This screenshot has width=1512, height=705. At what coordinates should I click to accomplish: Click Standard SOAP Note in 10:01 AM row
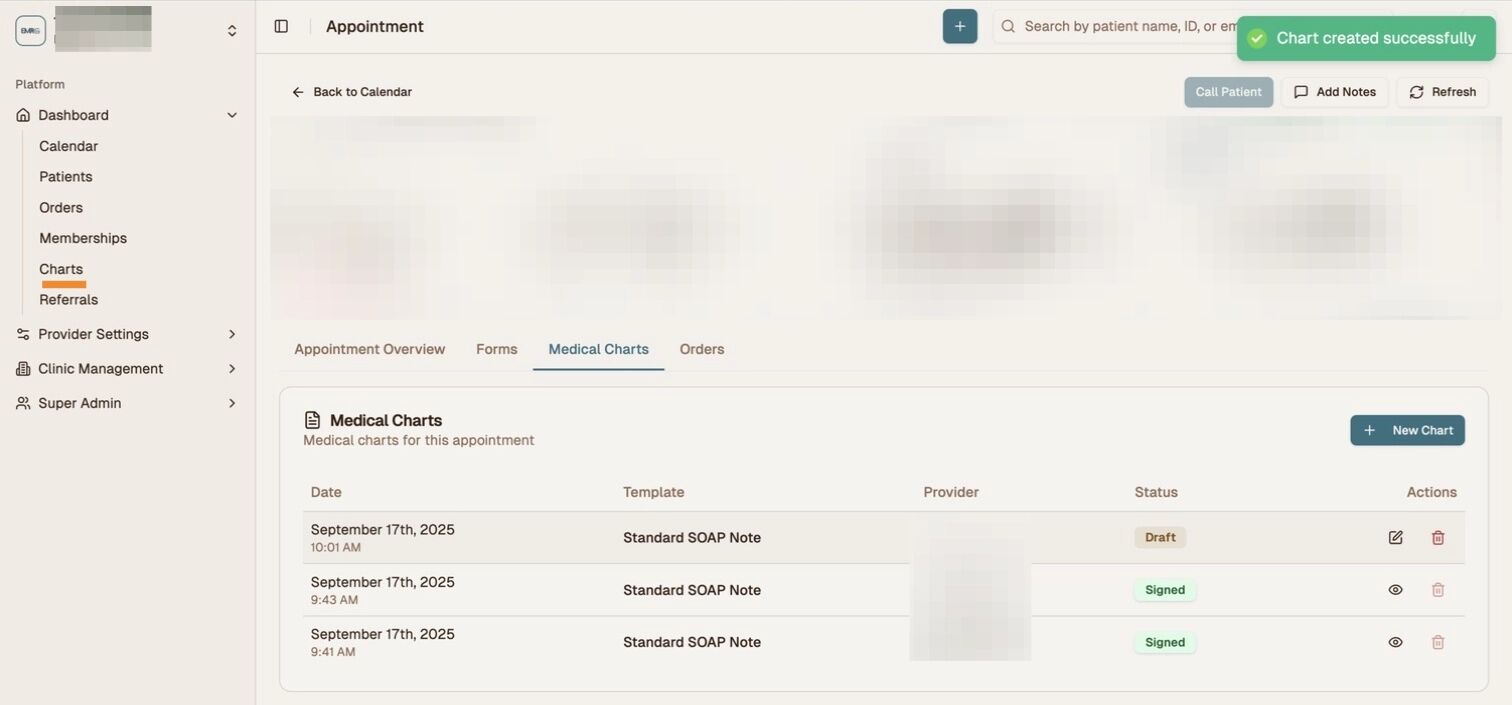pos(692,538)
